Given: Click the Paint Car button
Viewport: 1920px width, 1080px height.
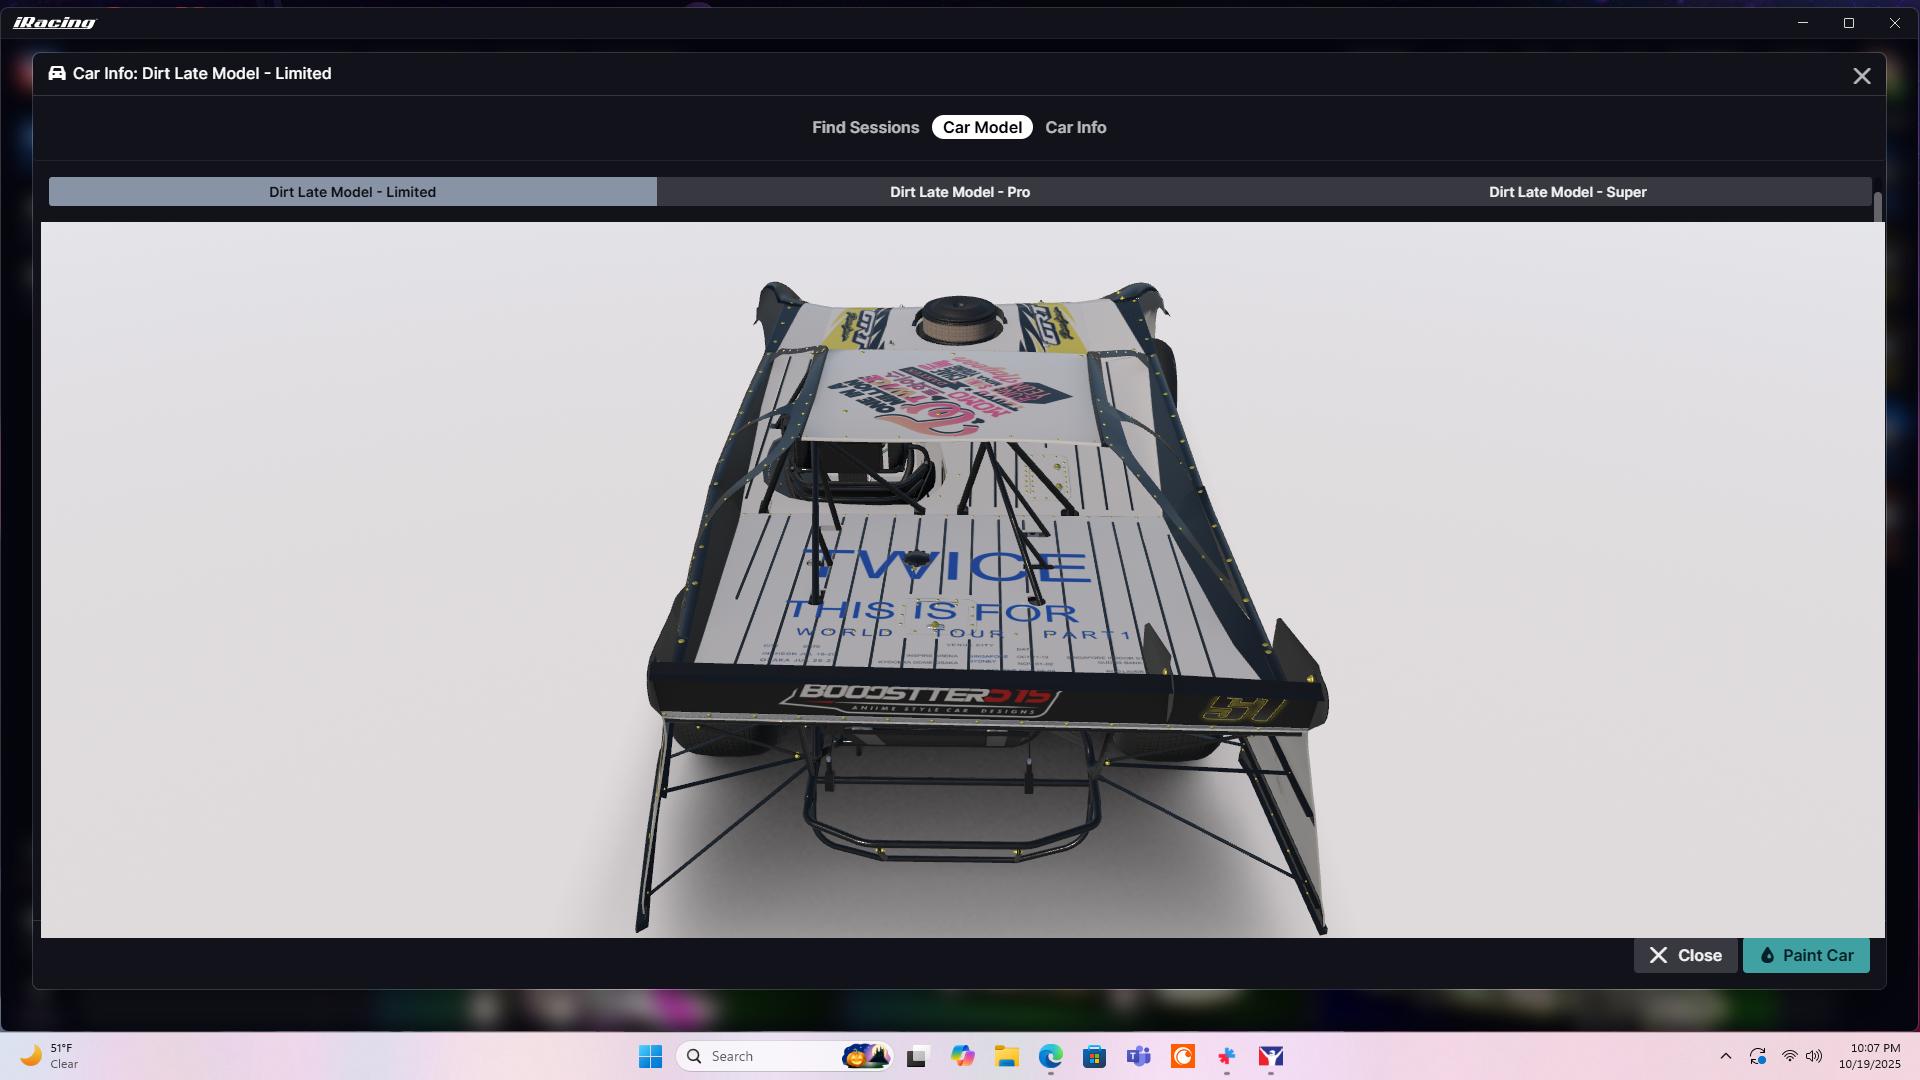Looking at the screenshot, I should point(1806,955).
